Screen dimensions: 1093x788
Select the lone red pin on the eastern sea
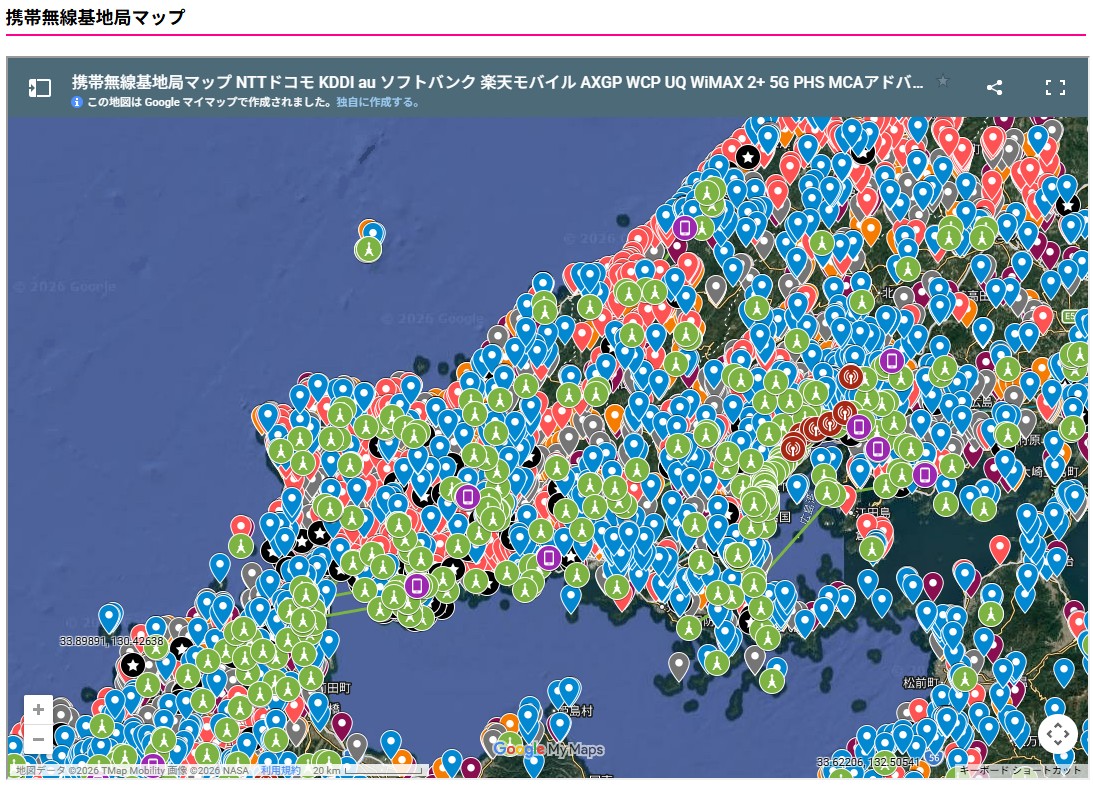(x=1000, y=547)
